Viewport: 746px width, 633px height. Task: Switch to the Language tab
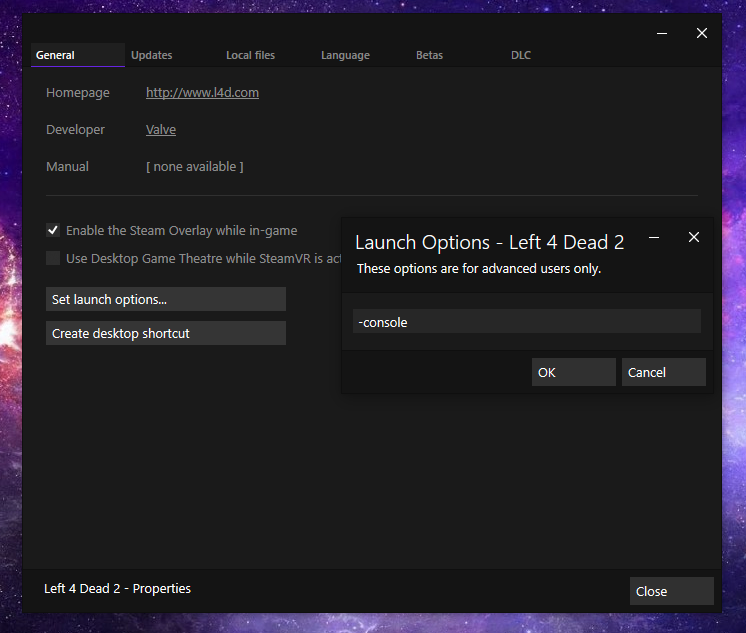click(345, 55)
